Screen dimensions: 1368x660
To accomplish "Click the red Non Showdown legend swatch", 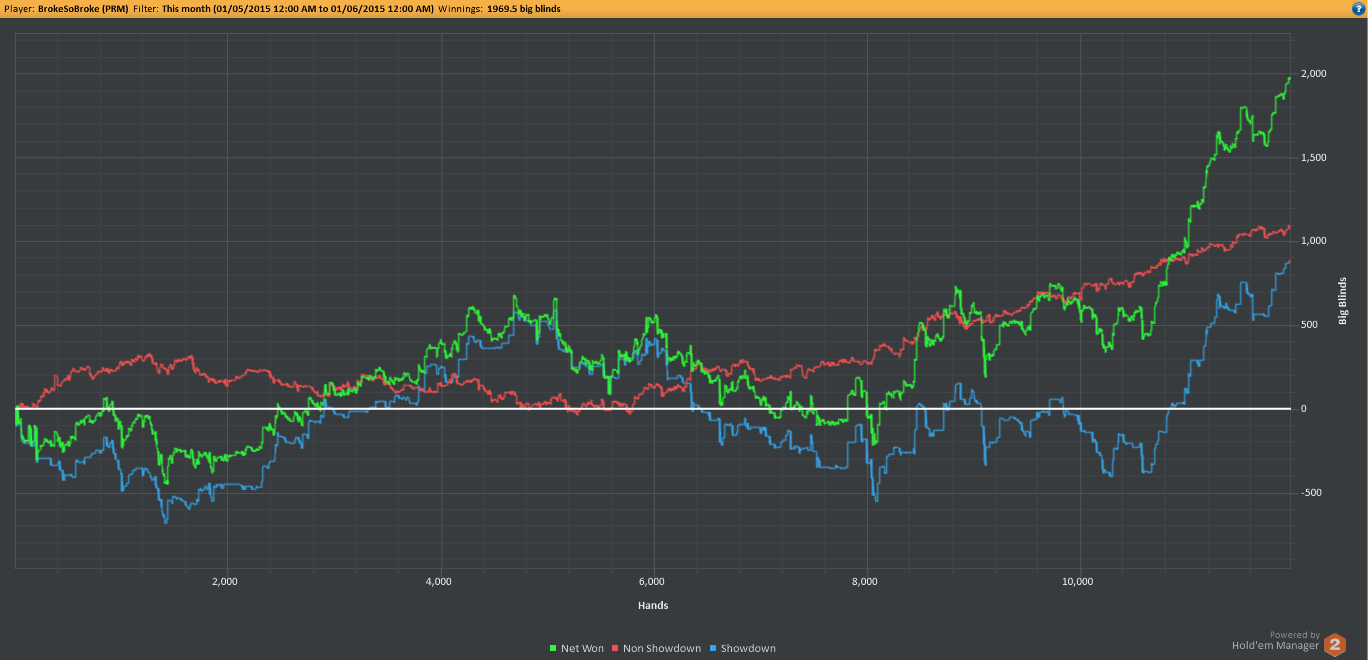I will (616, 649).
